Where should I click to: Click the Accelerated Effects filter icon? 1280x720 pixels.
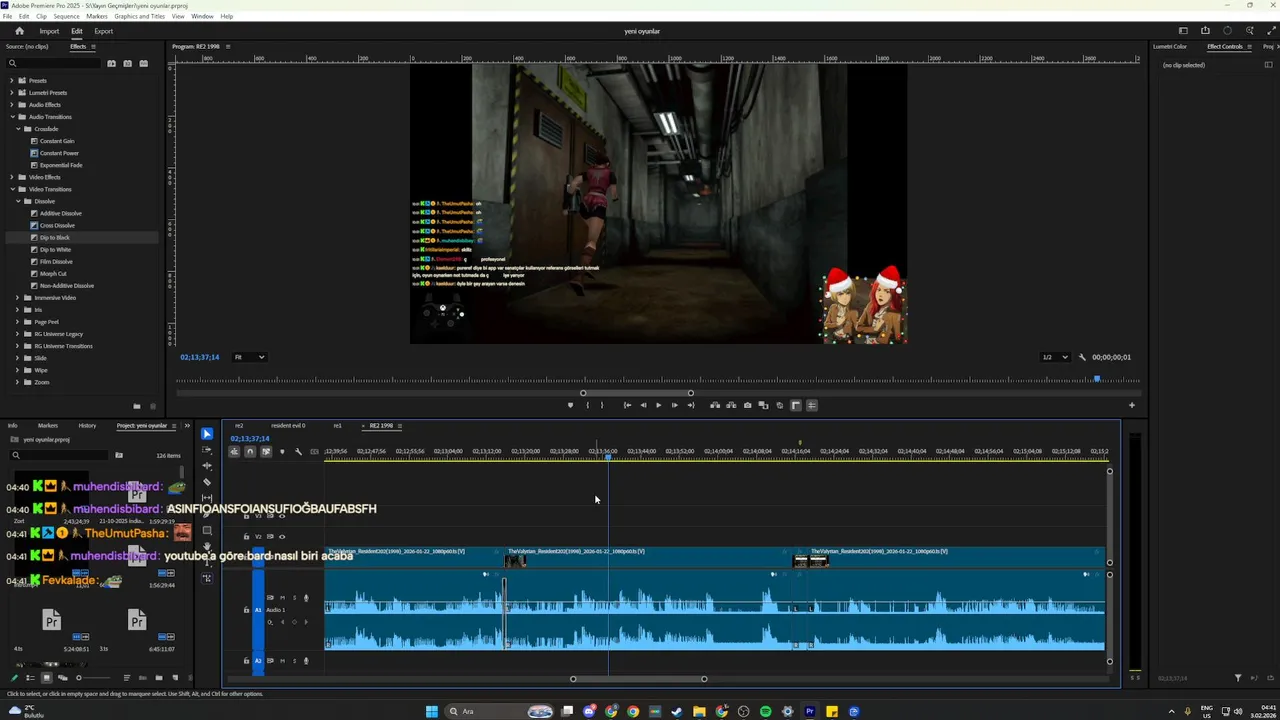click(x=111, y=63)
